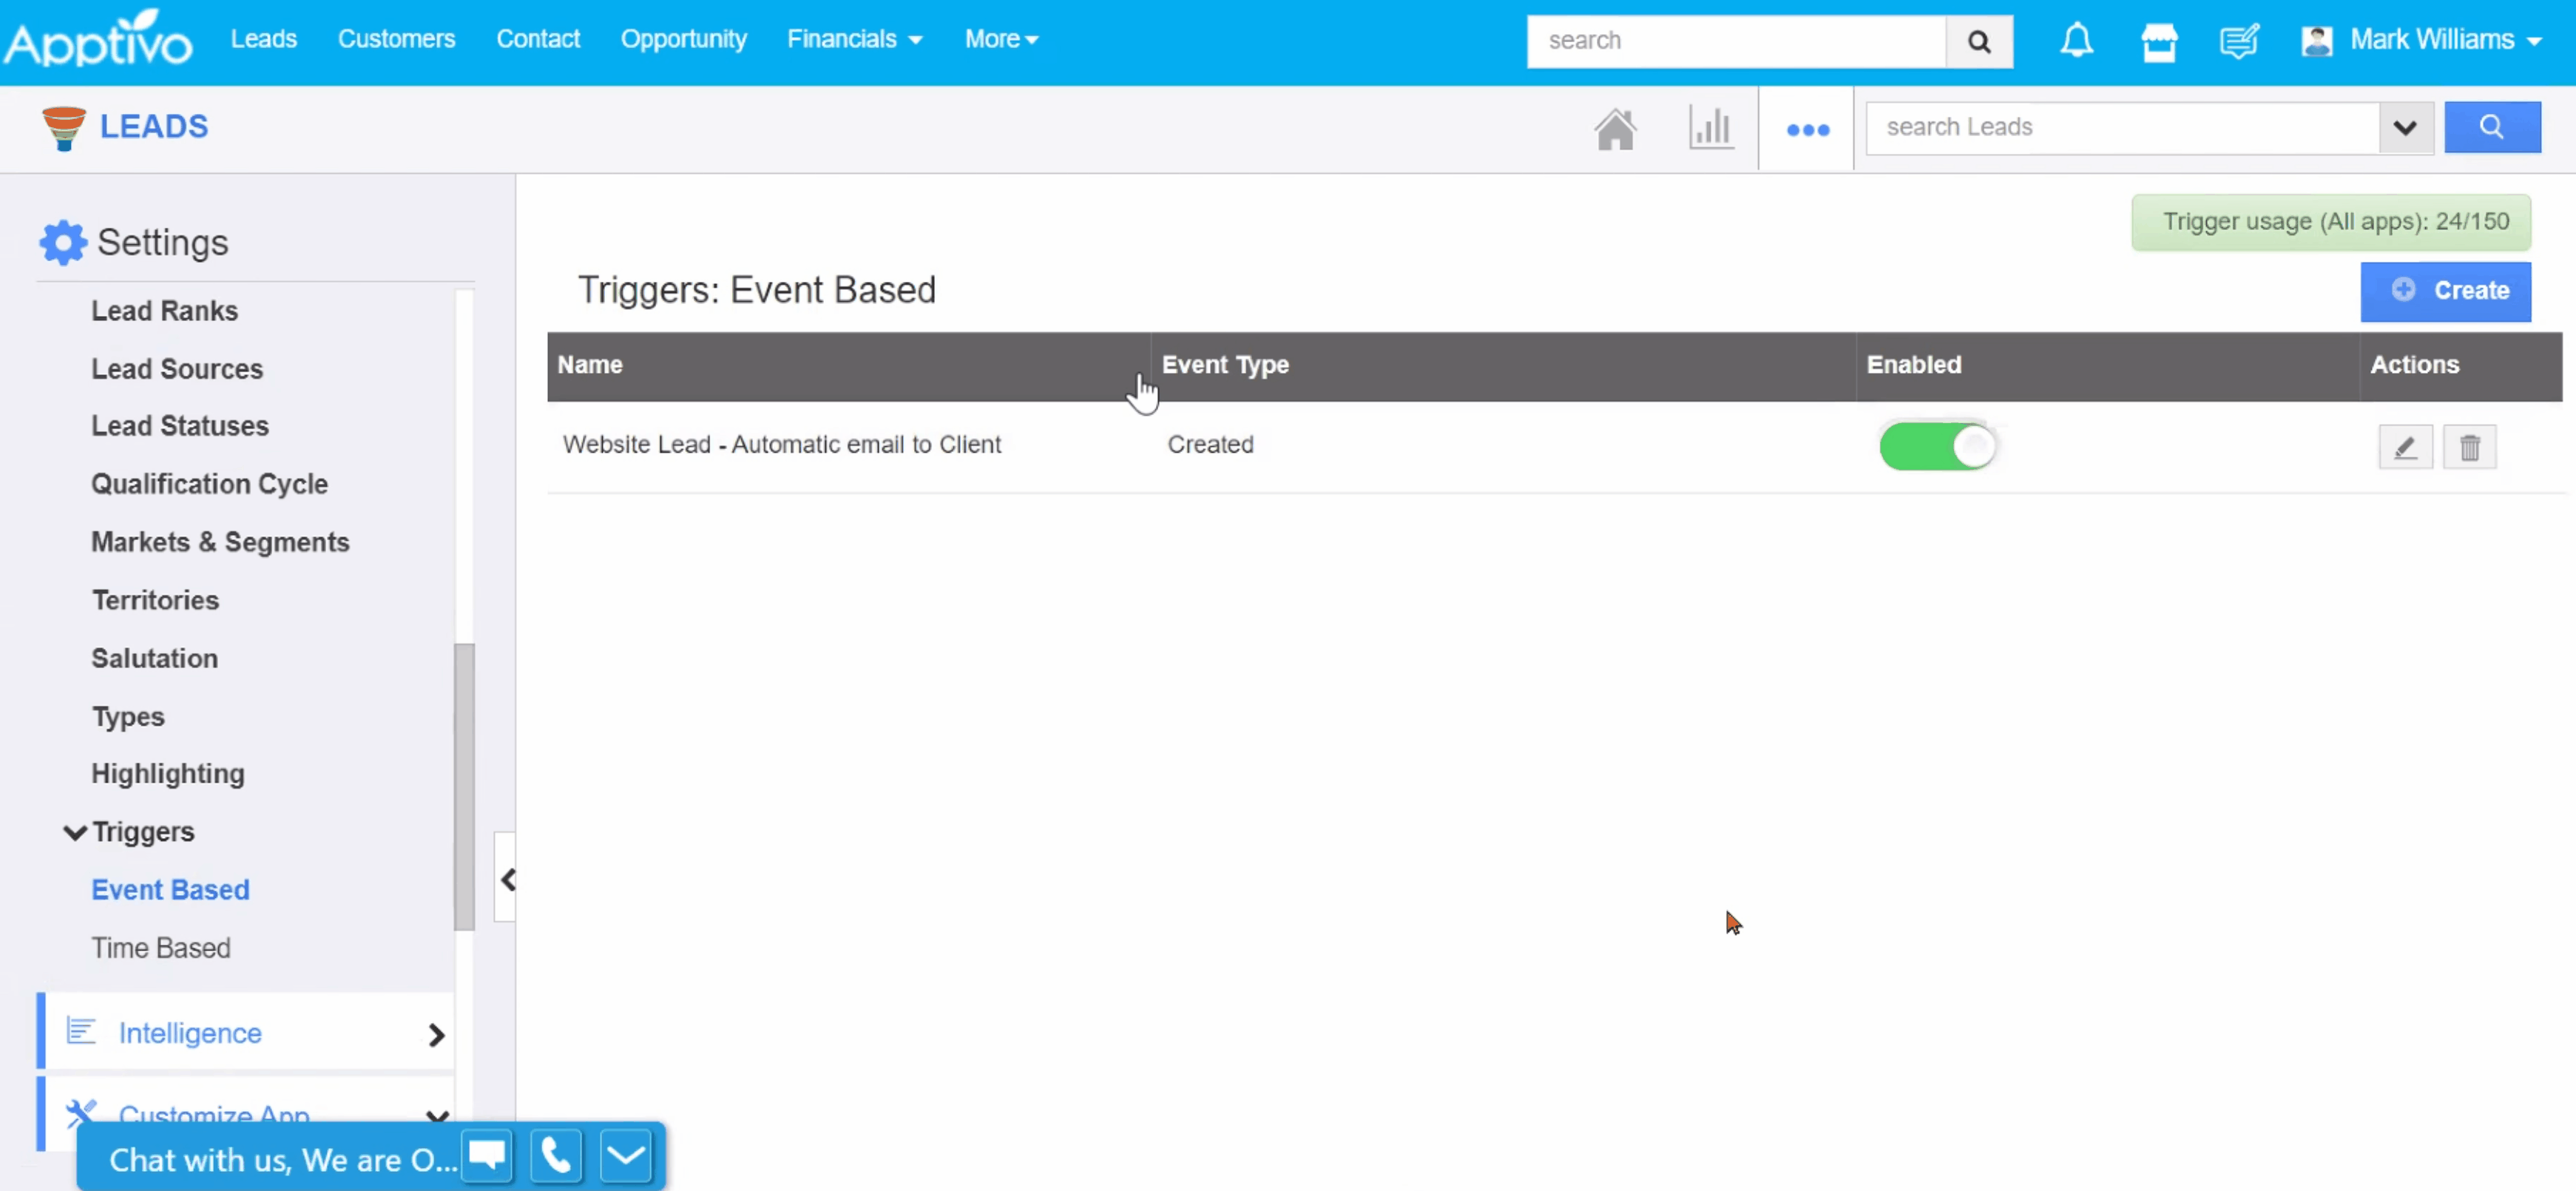Viewport: 2576px width, 1191px height.
Task: Go to Leads home icon
Action: (x=1615, y=129)
